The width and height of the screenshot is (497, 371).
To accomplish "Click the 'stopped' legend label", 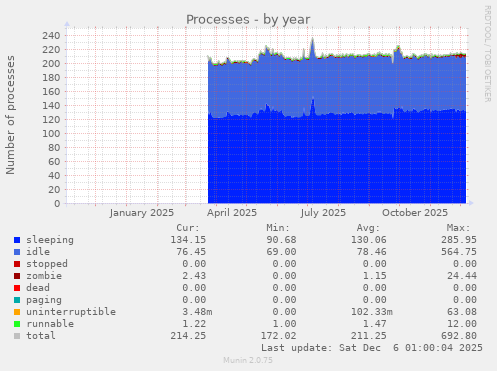I will click(x=47, y=264).
